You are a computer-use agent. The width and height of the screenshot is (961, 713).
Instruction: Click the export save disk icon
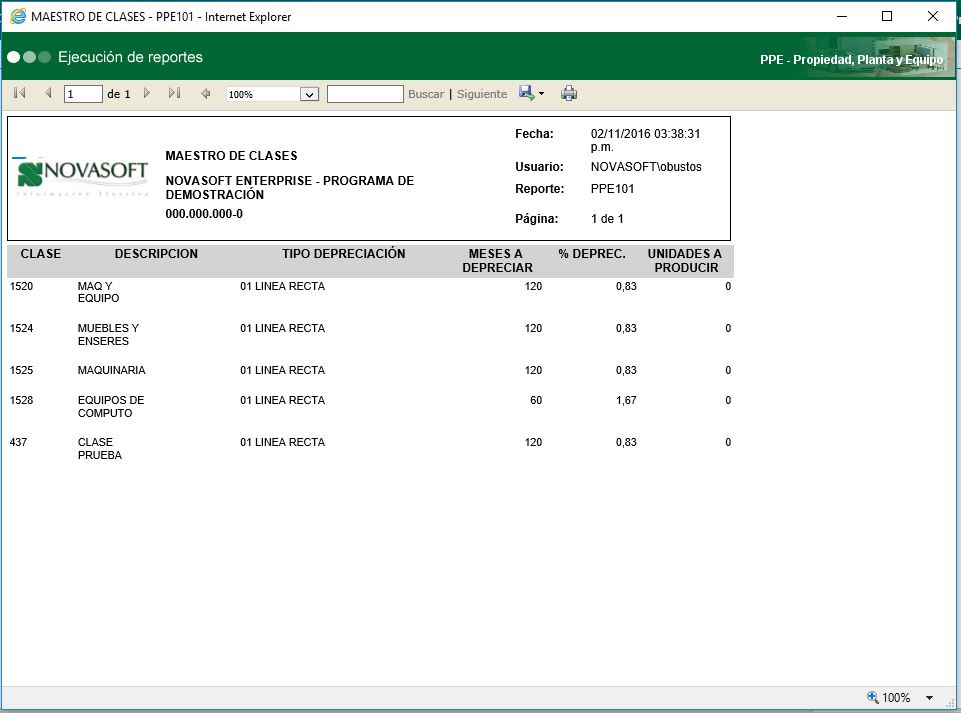pos(526,93)
